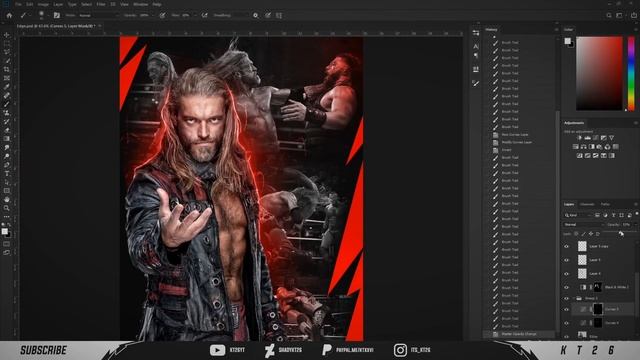640x360 pixels.
Task: Open the Brush Settings icon in collapsed dock
Action: [x=476, y=83]
